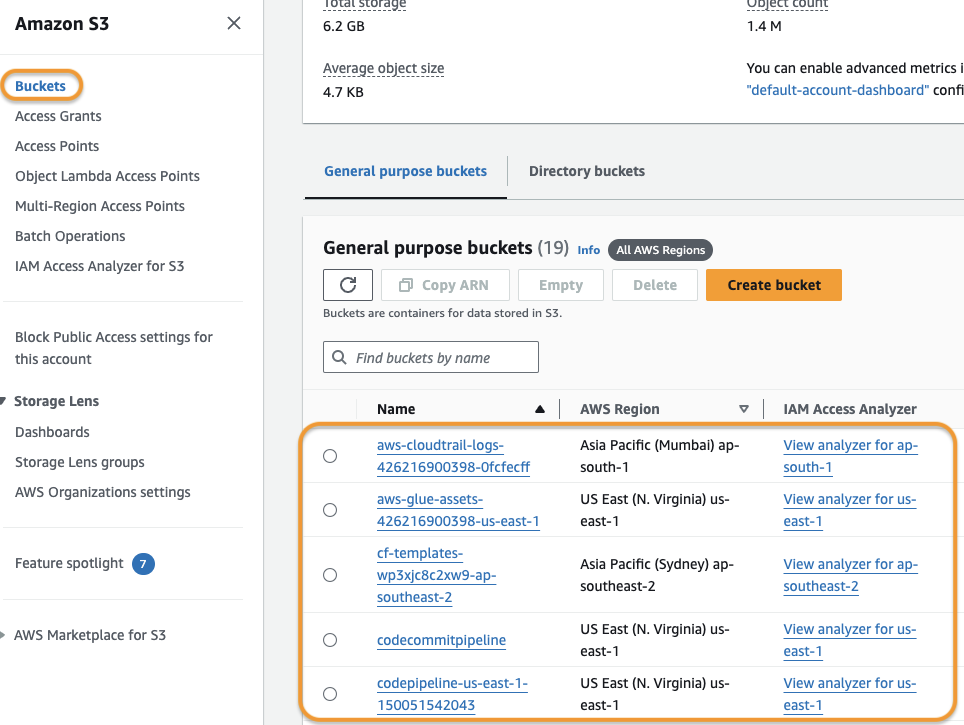Open codepipeline-us-east-1-150051542043 bucket
The image size is (964, 725).
(x=452, y=694)
